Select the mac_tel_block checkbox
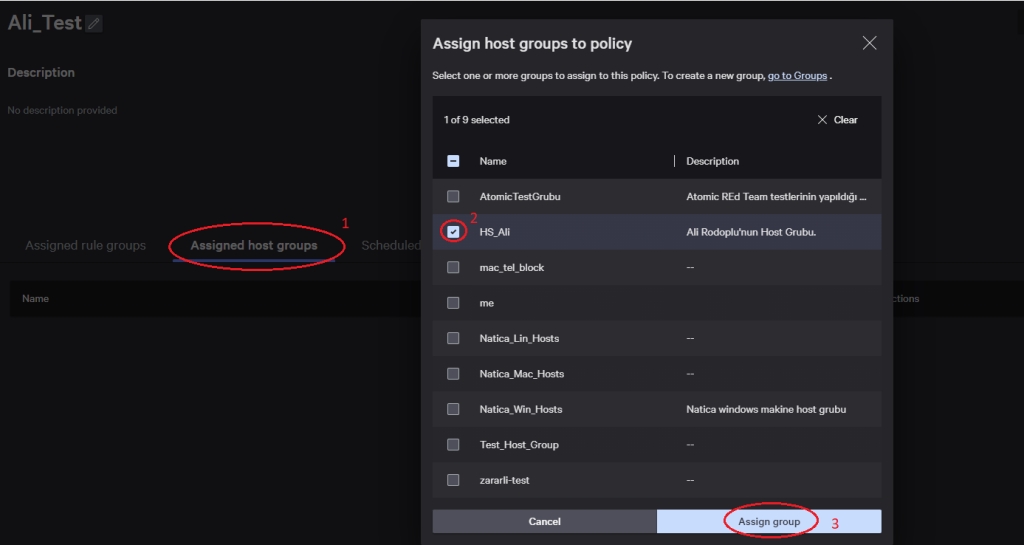 coord(453,268)
